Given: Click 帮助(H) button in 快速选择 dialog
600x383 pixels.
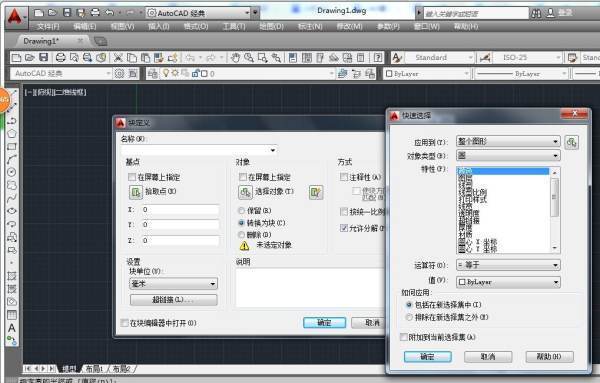Looking at the screenshot, I should [x=549, y=357].
